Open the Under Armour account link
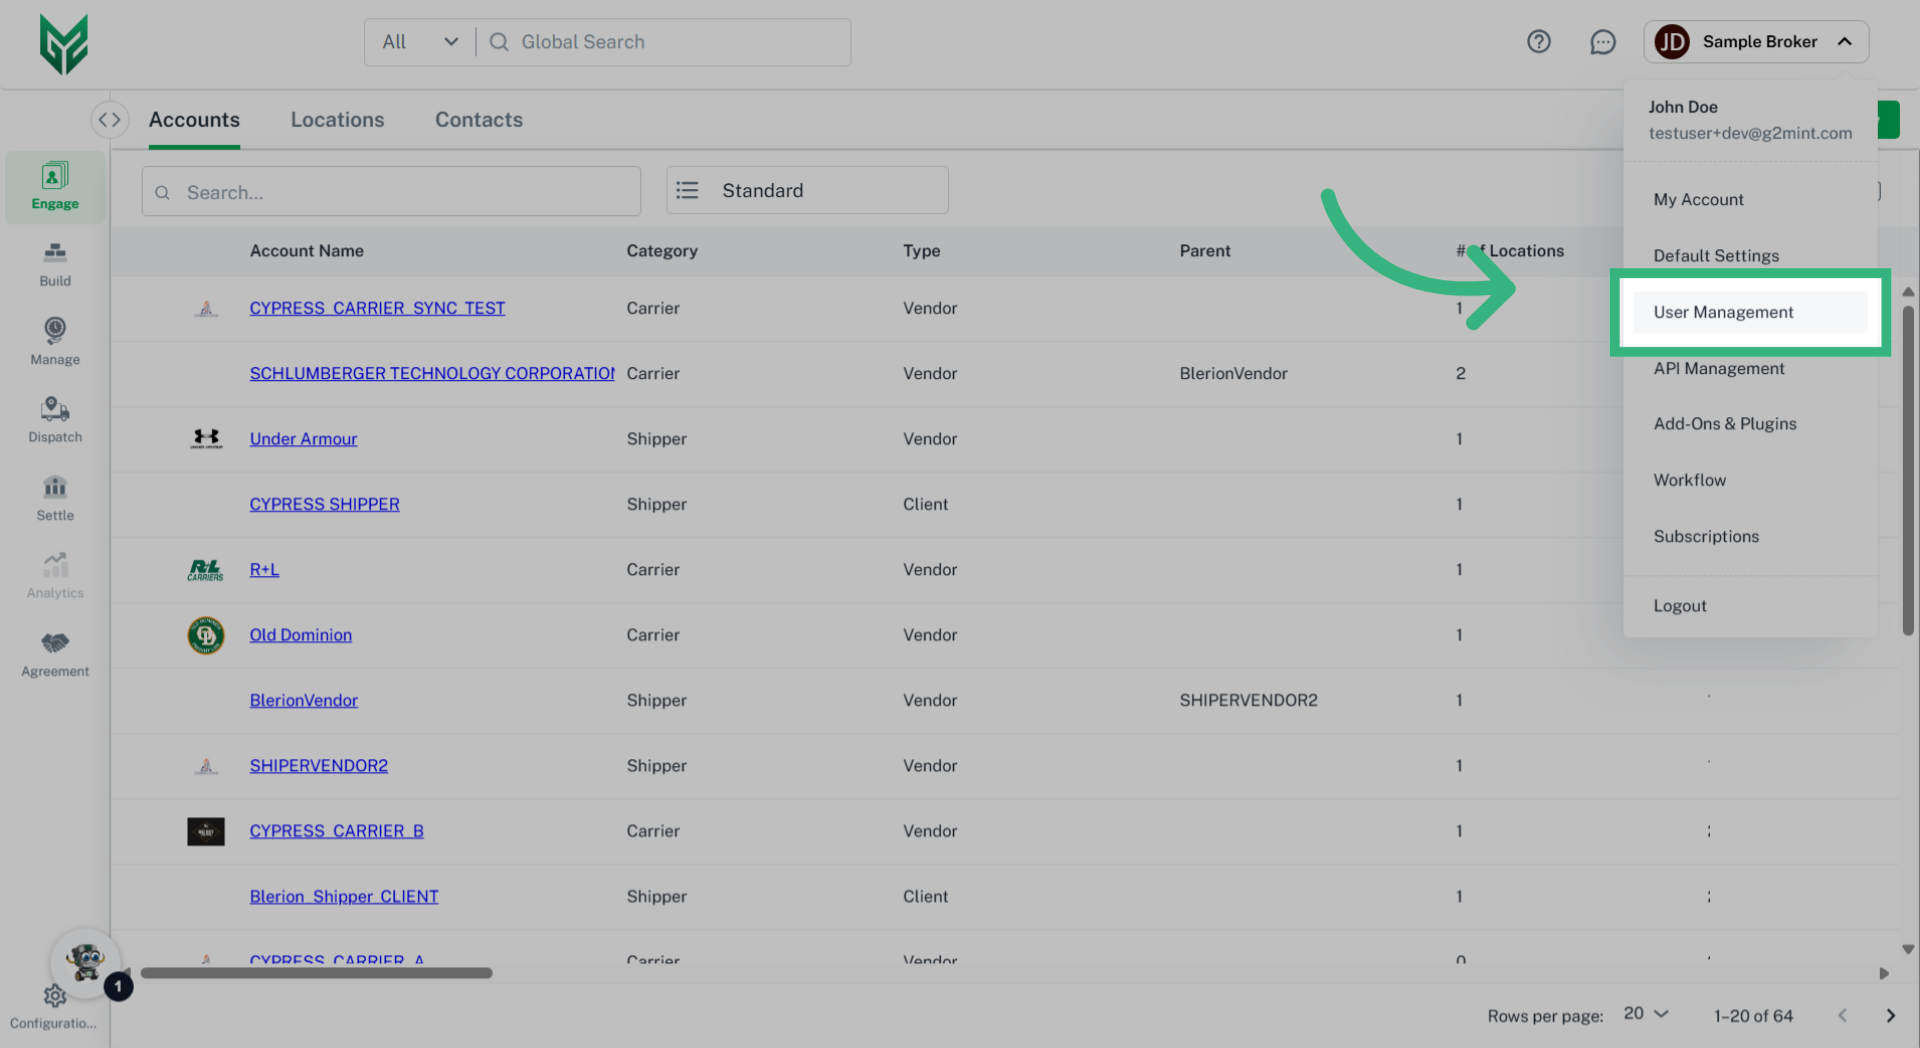Viewport: 1920px width, 1048px height. (303, 438)
